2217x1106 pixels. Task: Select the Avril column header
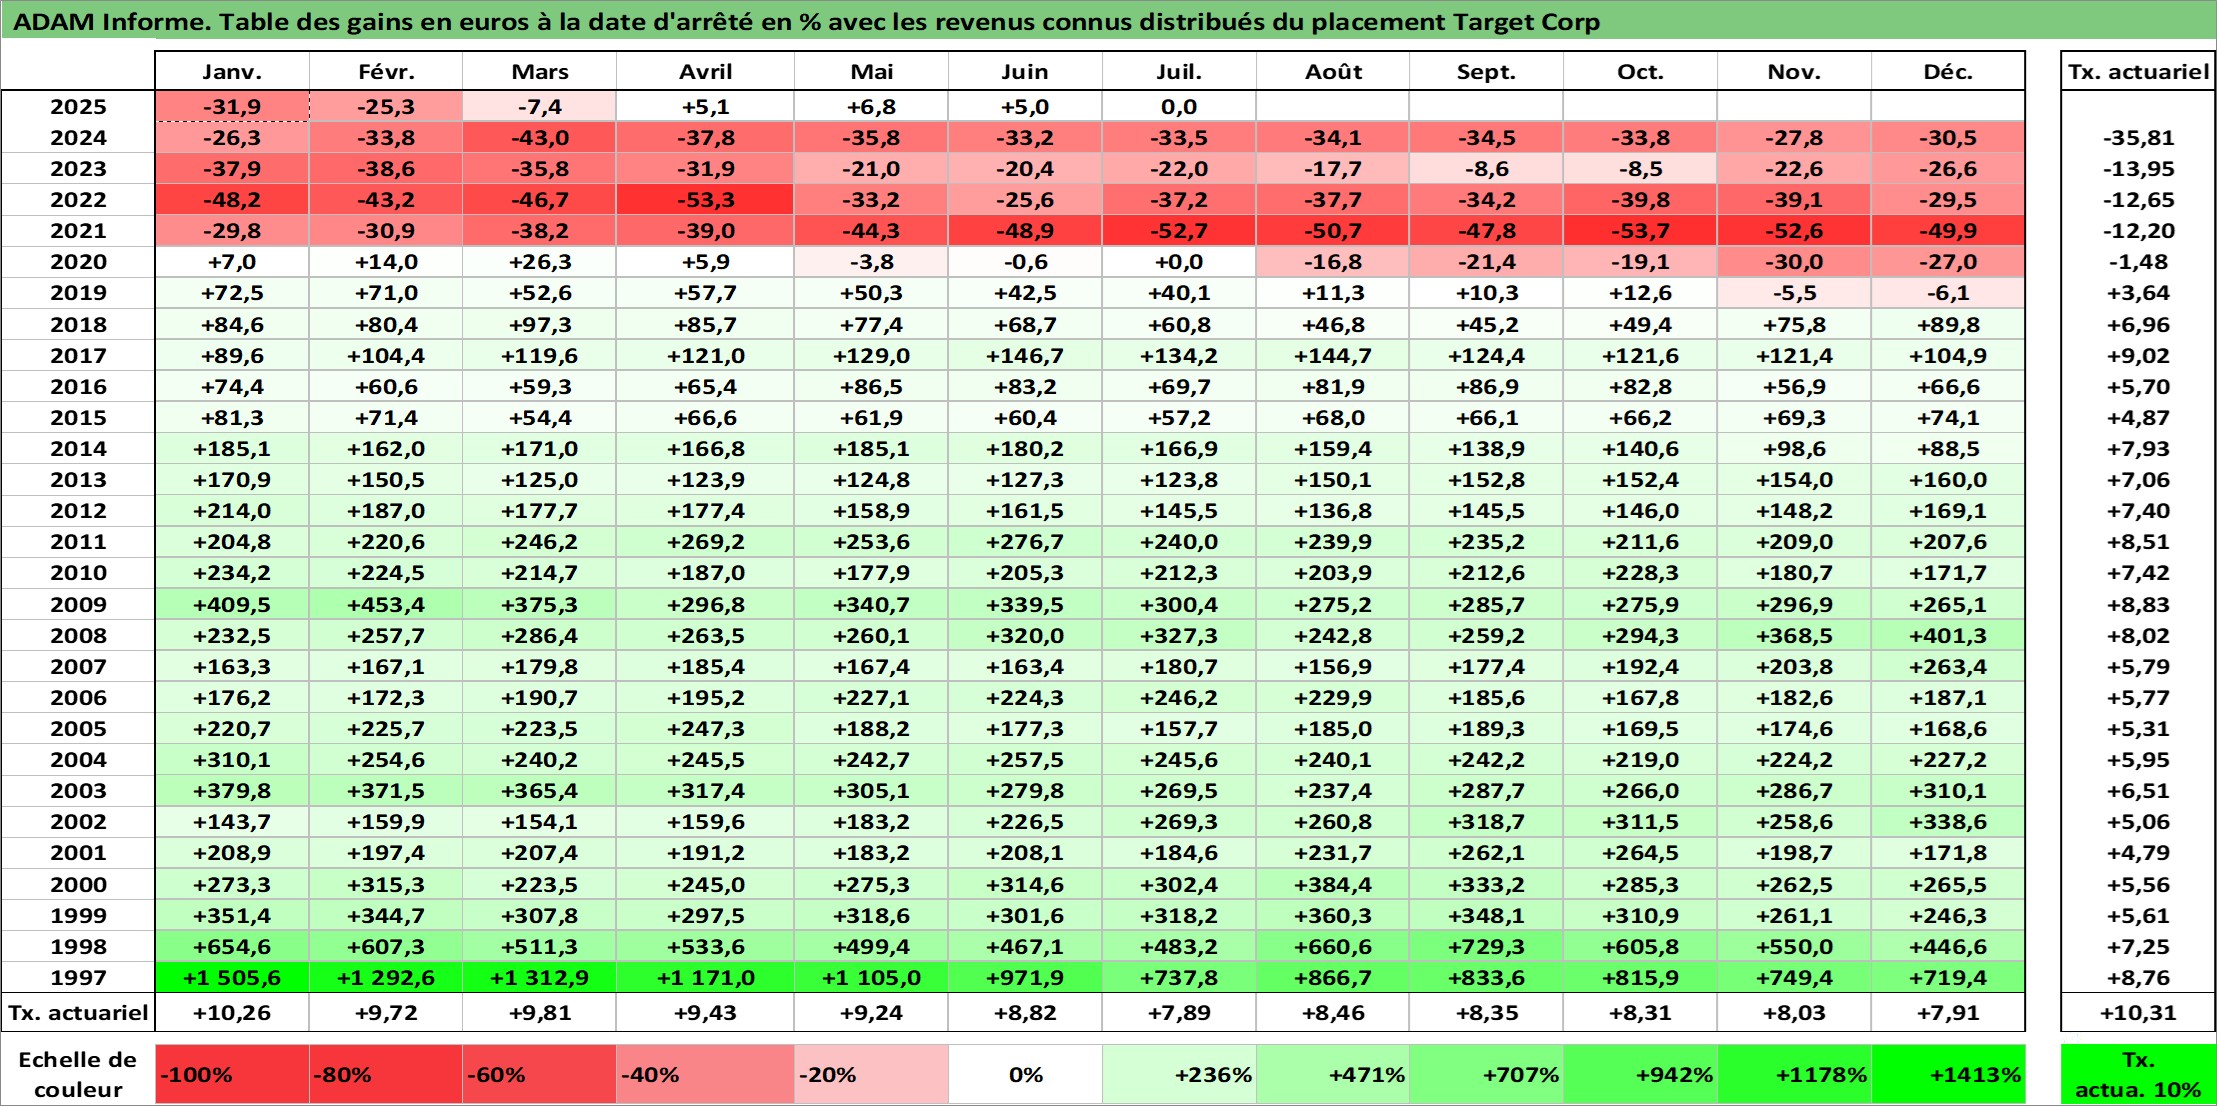[705, 71]
